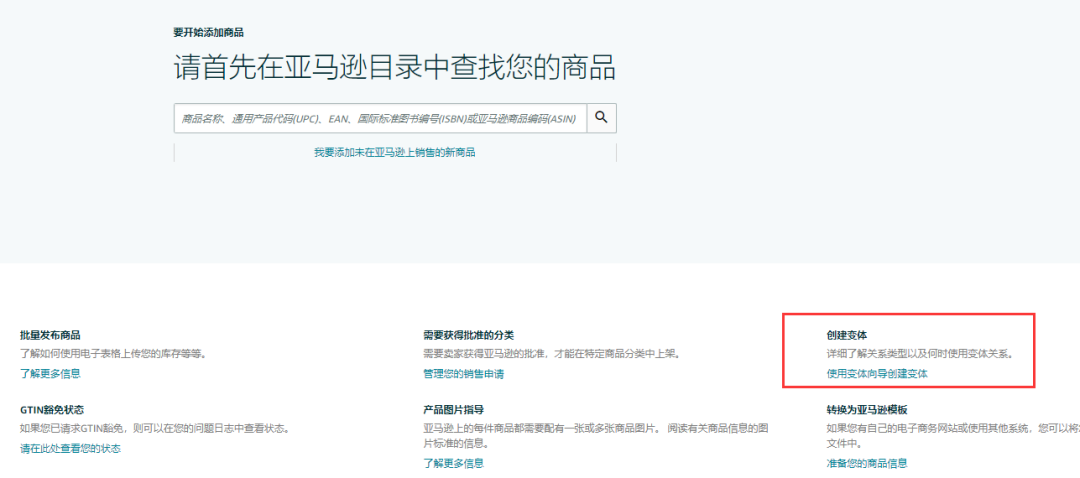Open 了解更多信息 under 产品图片指导
This screenshot has height=478, width=1080.
[453, 463]
